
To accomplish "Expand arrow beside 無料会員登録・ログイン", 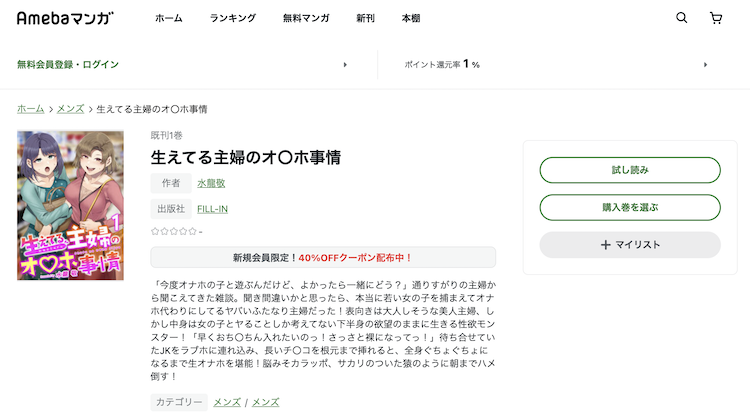I will point(345,65).
